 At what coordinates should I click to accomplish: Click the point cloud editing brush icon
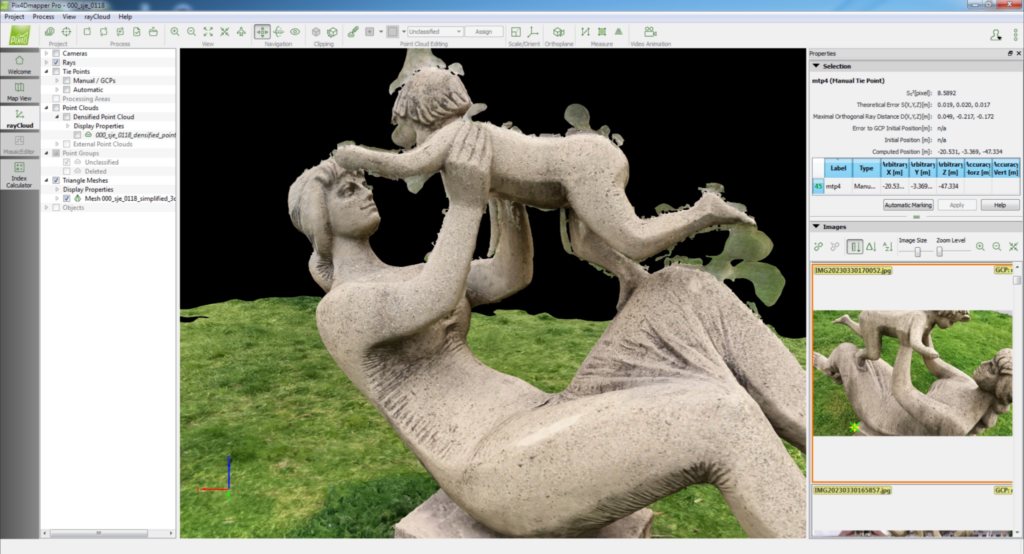click(352, 32)
